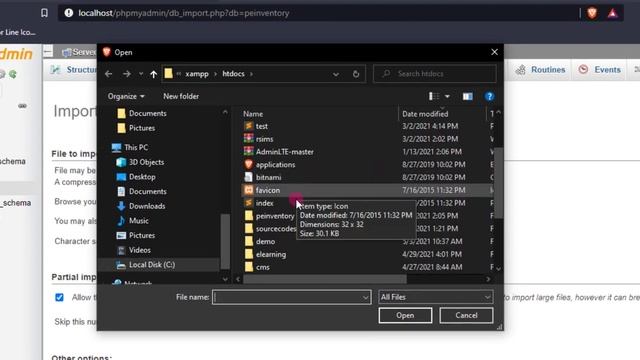This screenshot has width=640, height=360.
Task: Sort files by Date modified column
Action: pyautogui.click(x=425, y=114)
